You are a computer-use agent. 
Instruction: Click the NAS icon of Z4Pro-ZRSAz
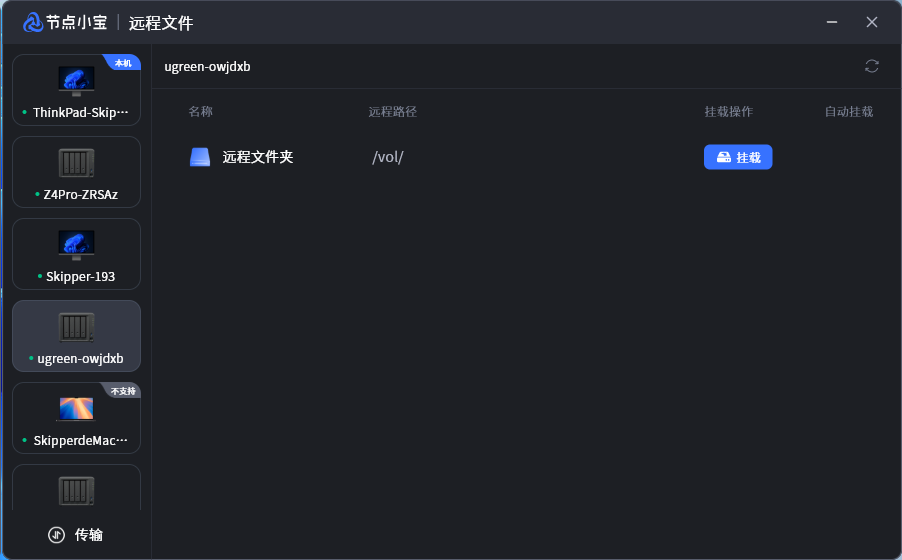(76, 162)
